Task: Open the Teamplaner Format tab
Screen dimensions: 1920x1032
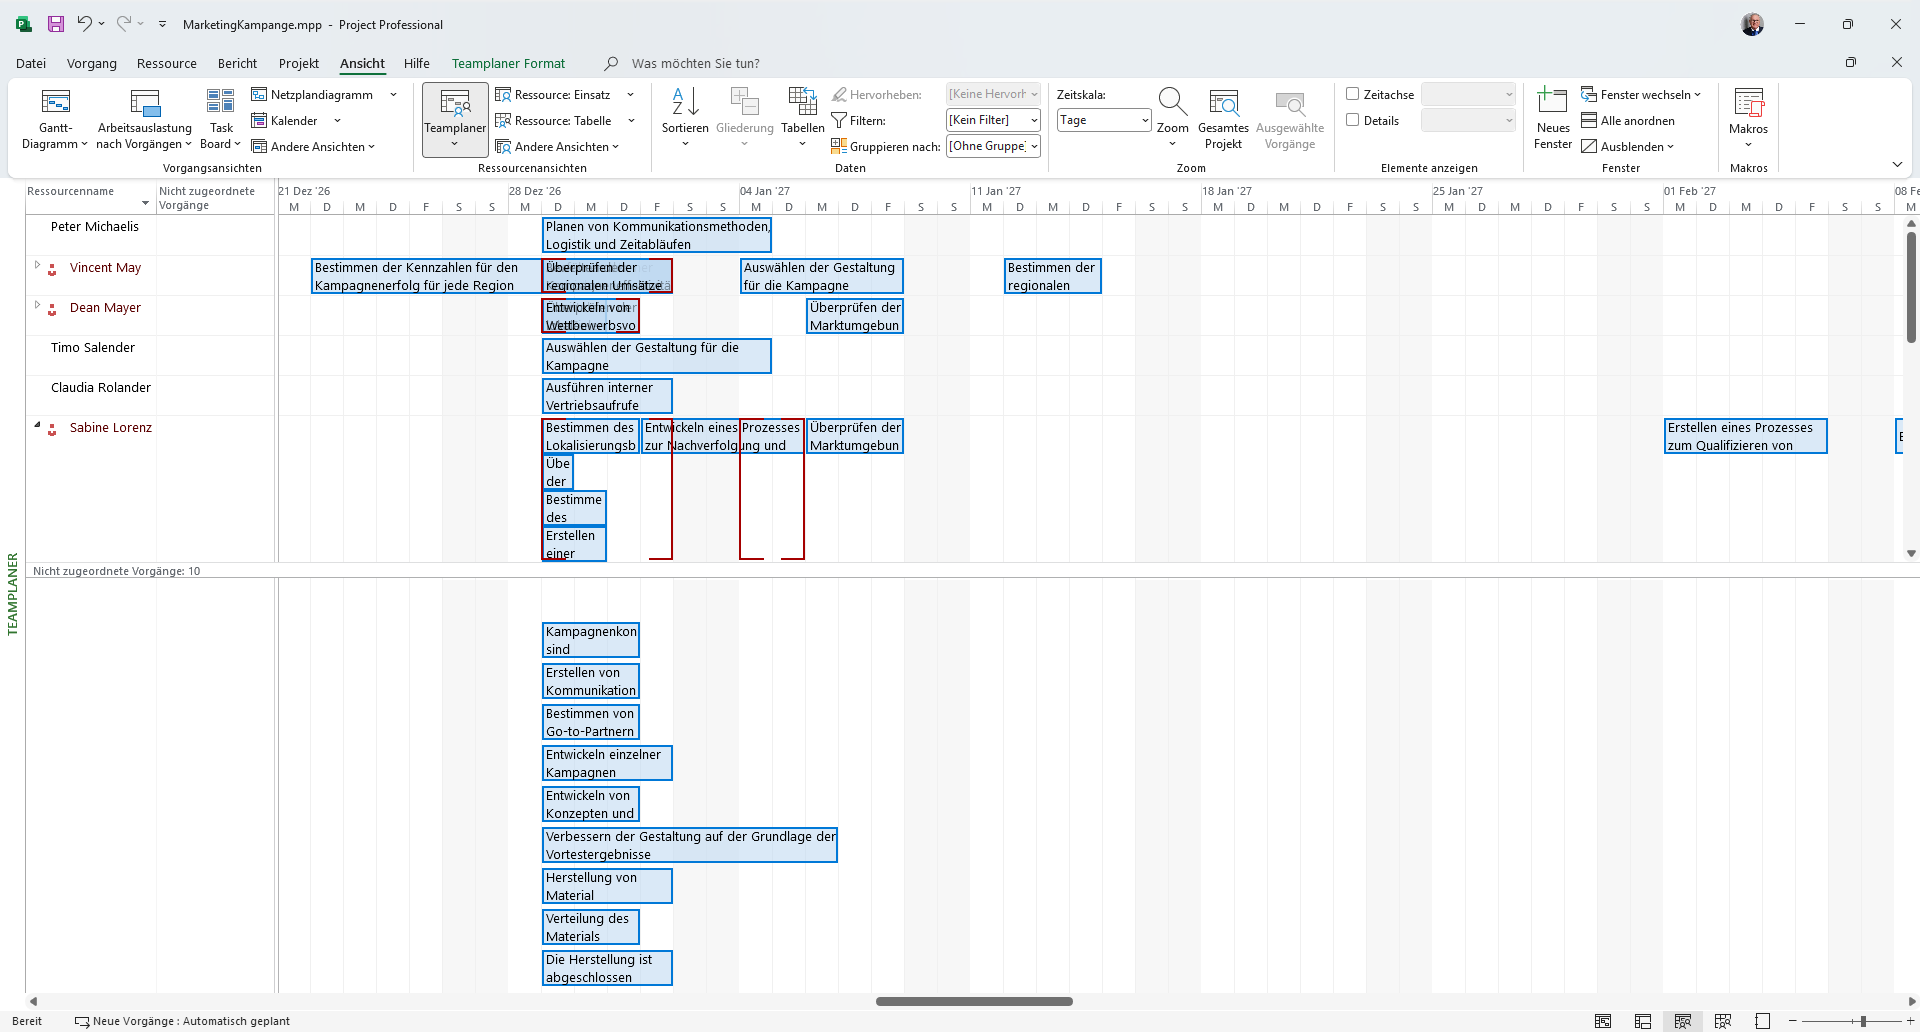Action: pos(508,63)
